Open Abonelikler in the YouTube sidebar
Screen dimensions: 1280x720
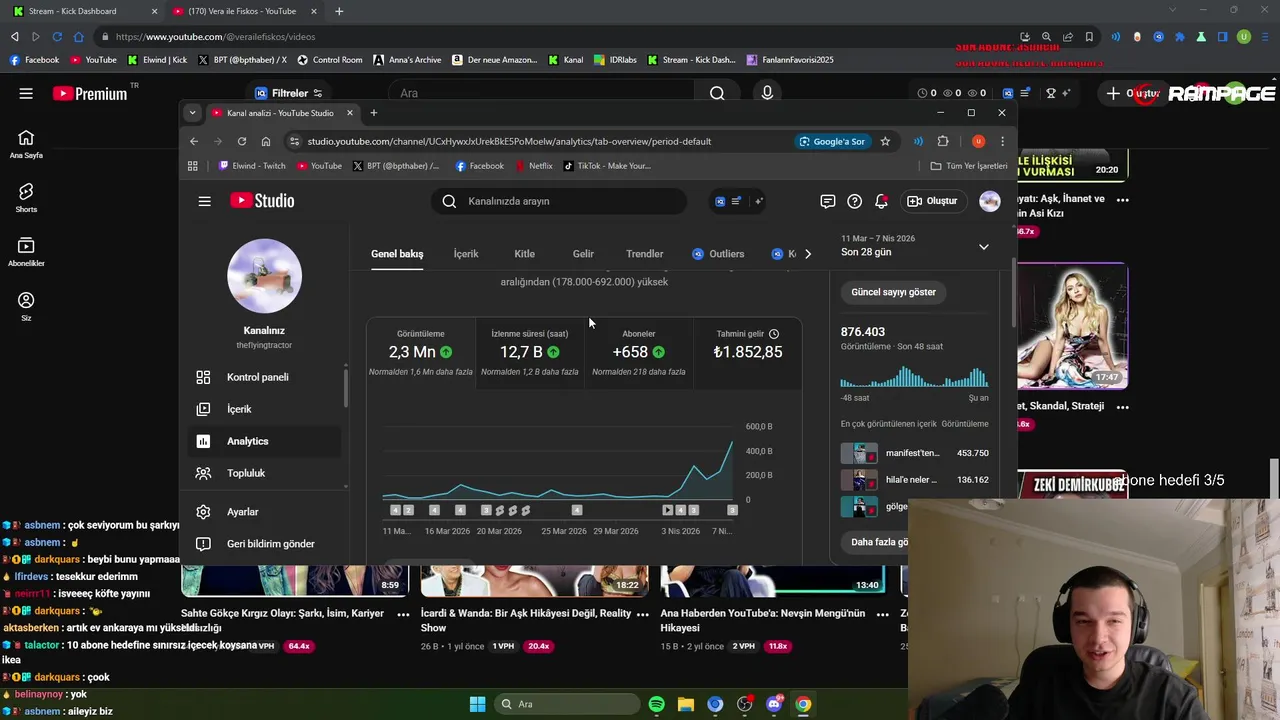click(26, 251)
